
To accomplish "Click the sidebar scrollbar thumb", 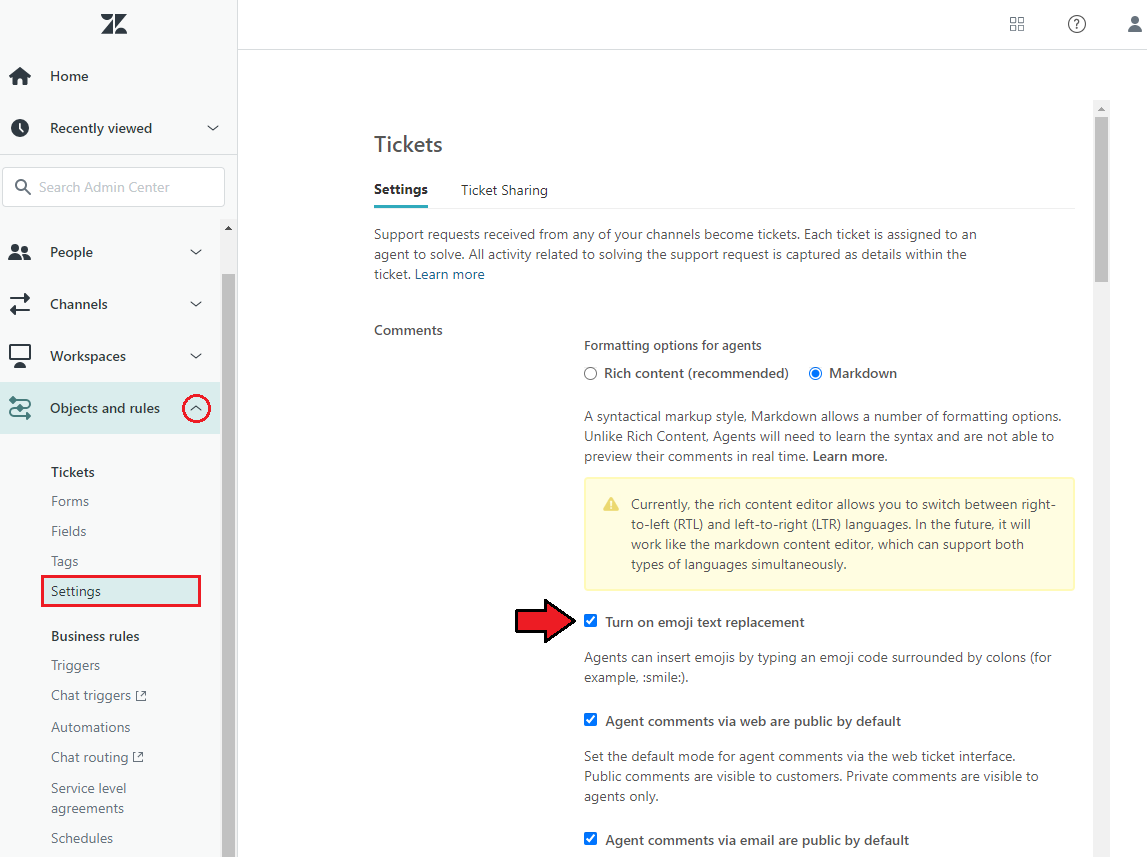I will [x=228, y=563].
